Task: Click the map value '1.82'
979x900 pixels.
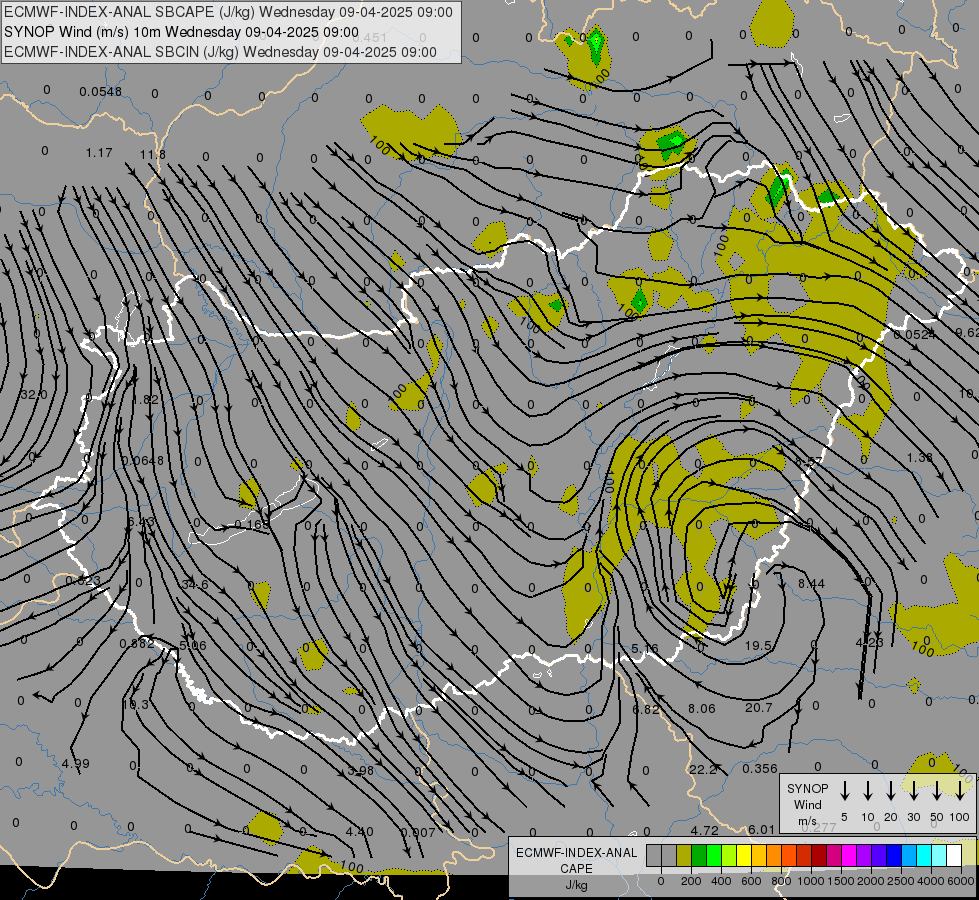Action: click(145, 399)
